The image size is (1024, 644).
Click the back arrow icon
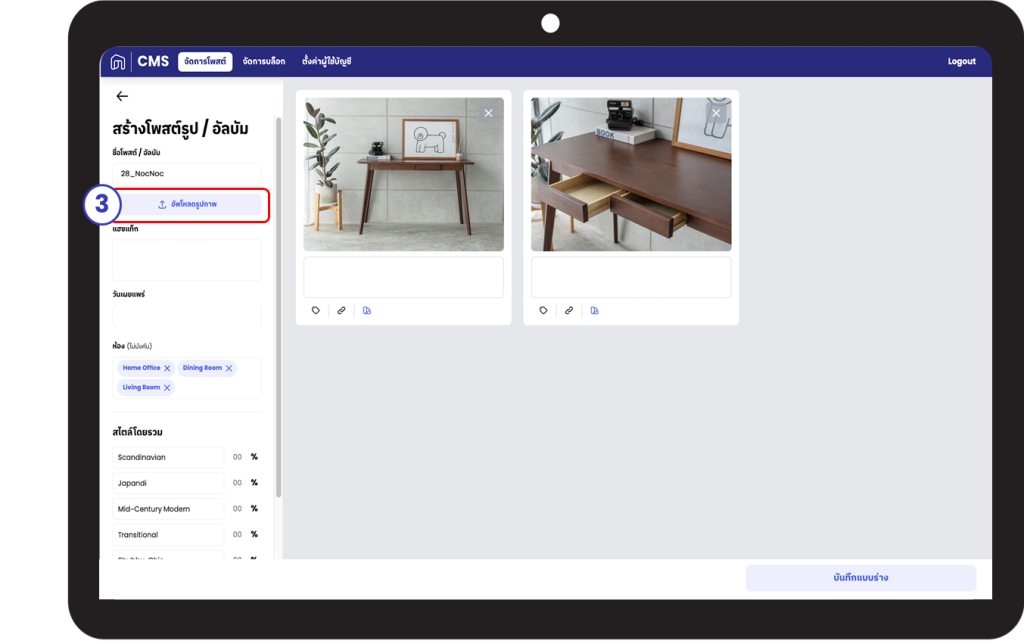122,96
